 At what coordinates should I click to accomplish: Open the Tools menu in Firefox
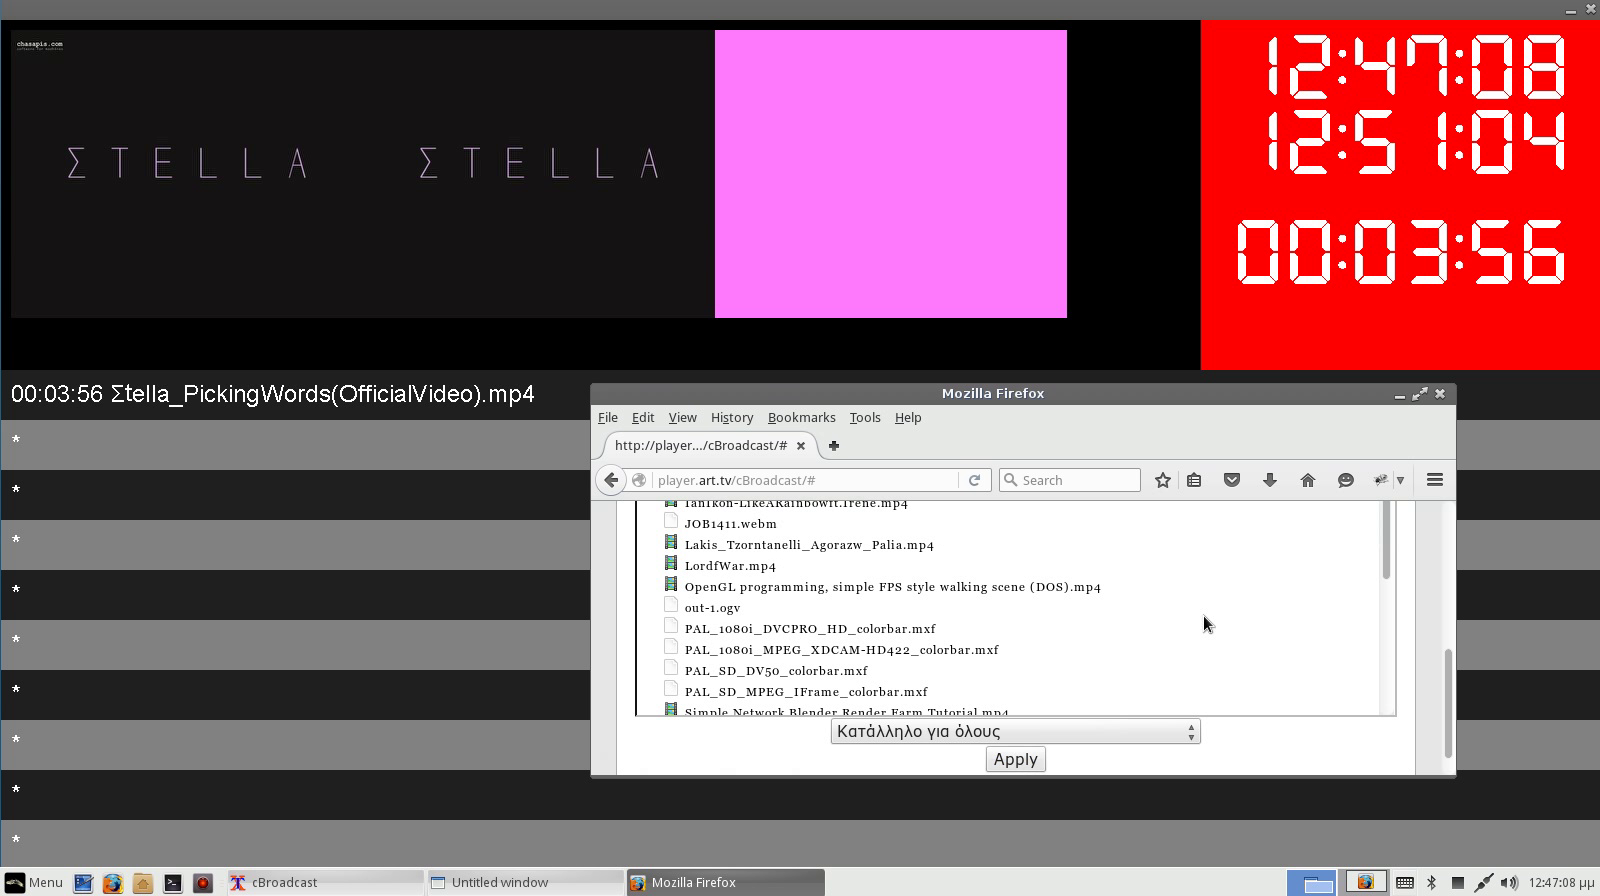pos(865,418)
